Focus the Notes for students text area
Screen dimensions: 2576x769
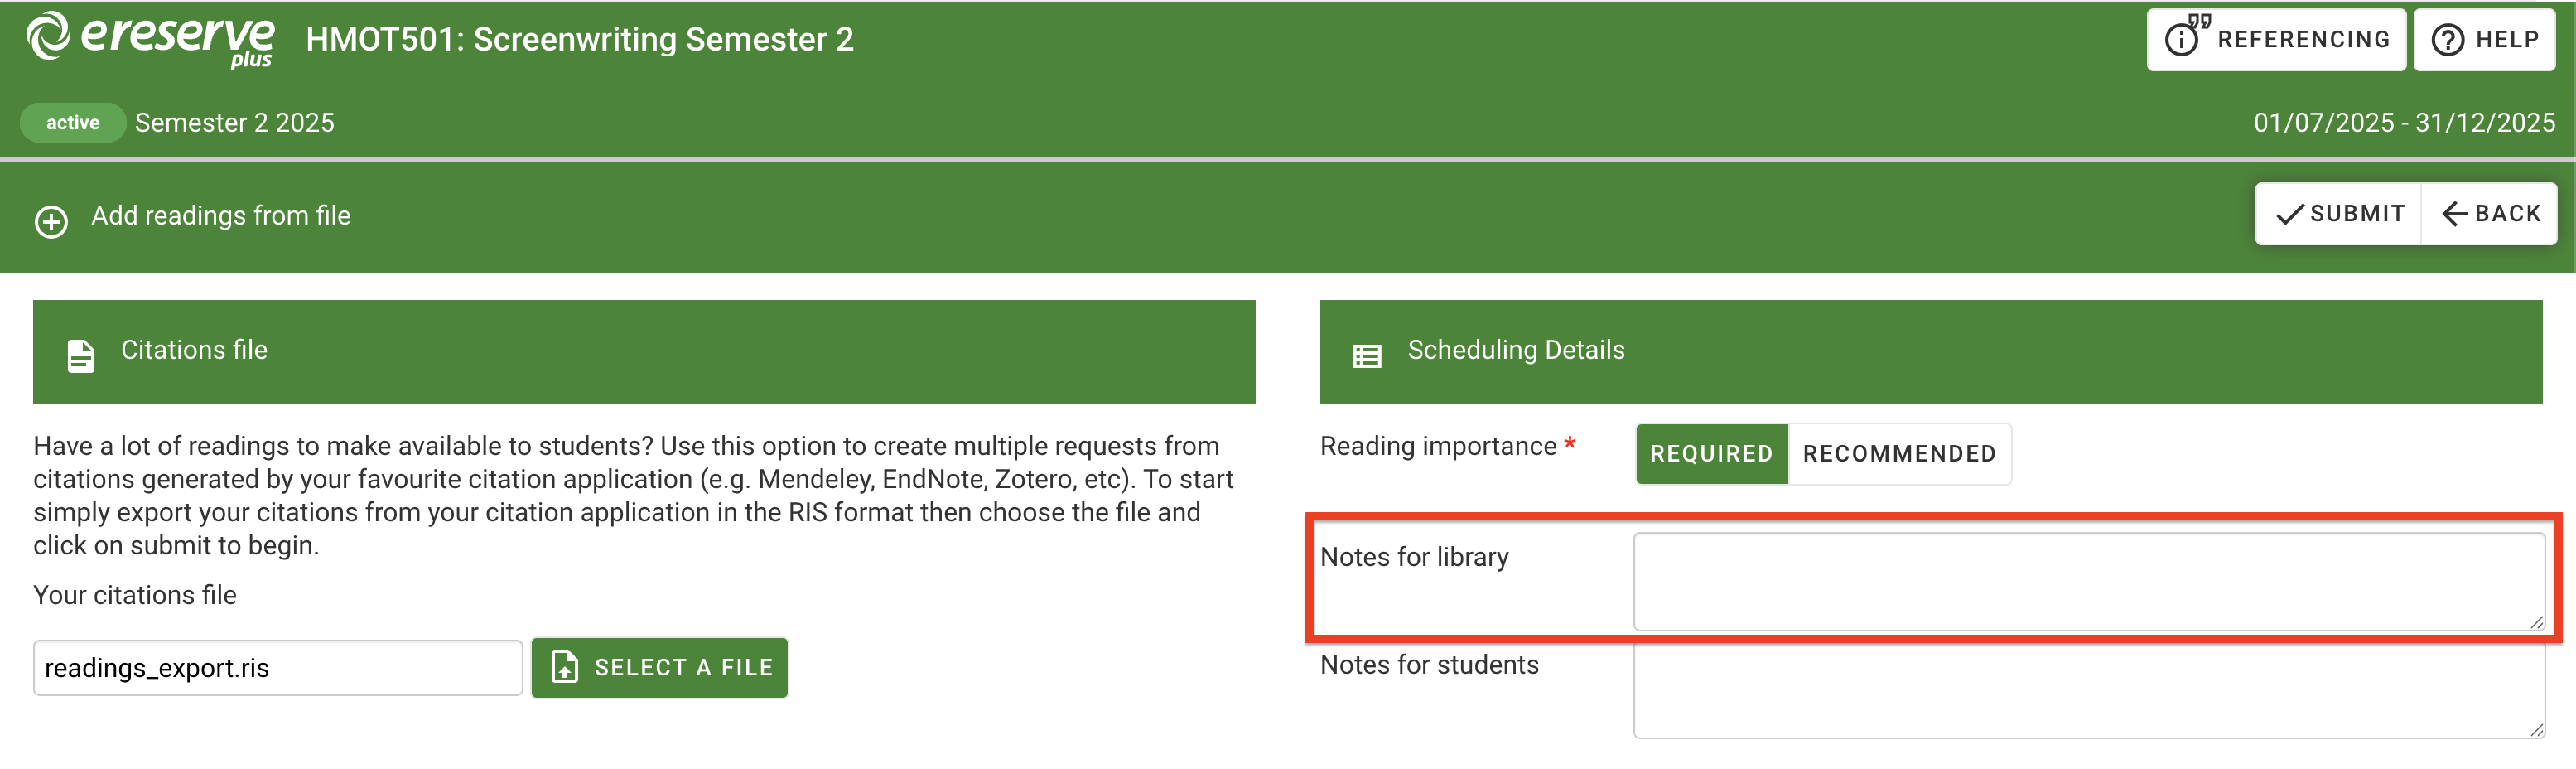coord(2087,690)
